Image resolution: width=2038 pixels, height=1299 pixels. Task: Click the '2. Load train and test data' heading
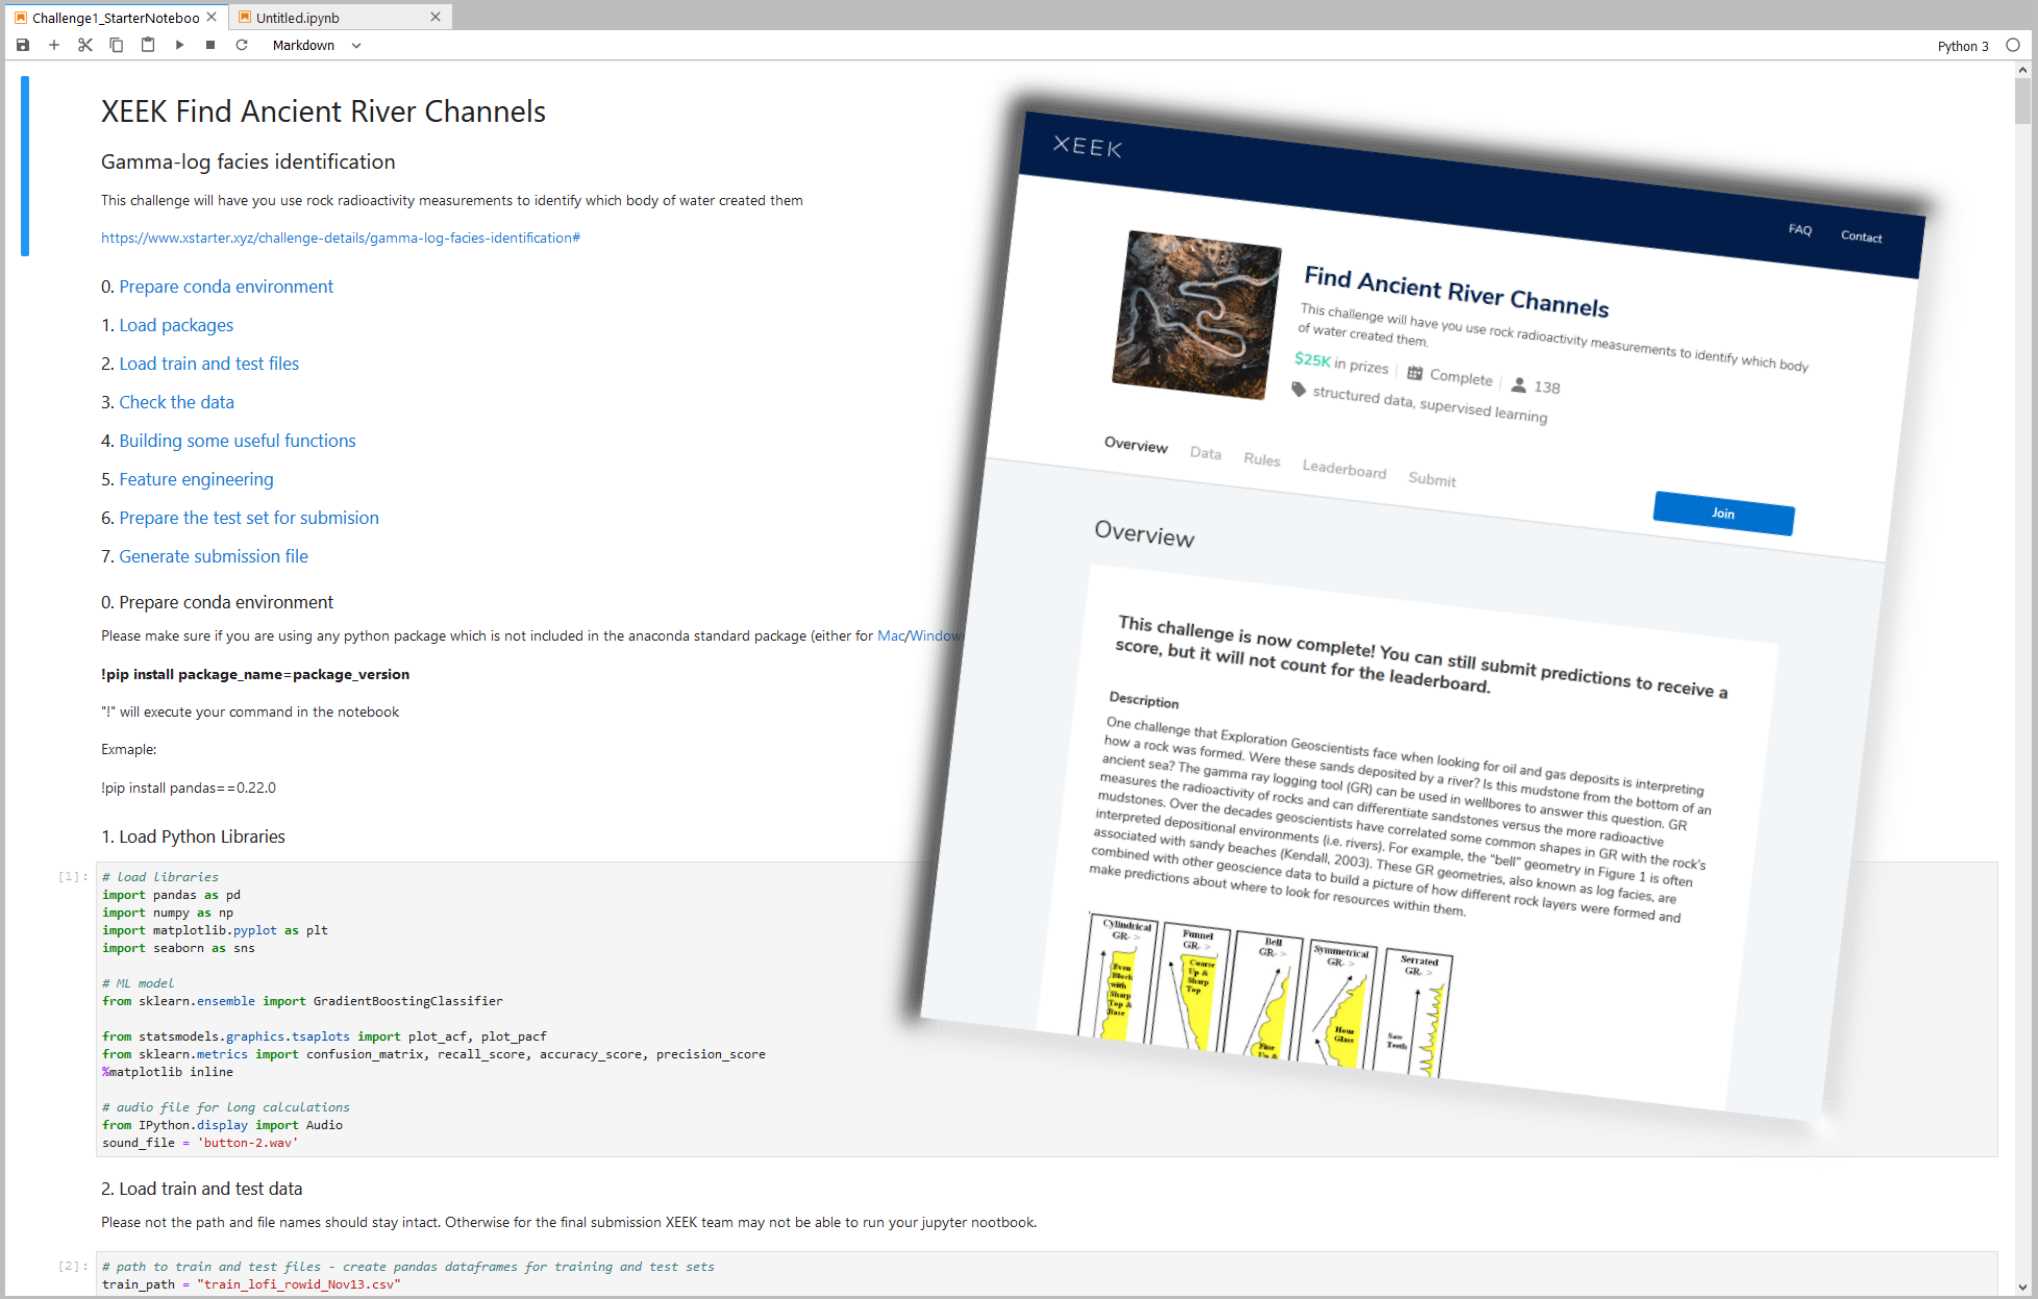tap(201, 1189)
